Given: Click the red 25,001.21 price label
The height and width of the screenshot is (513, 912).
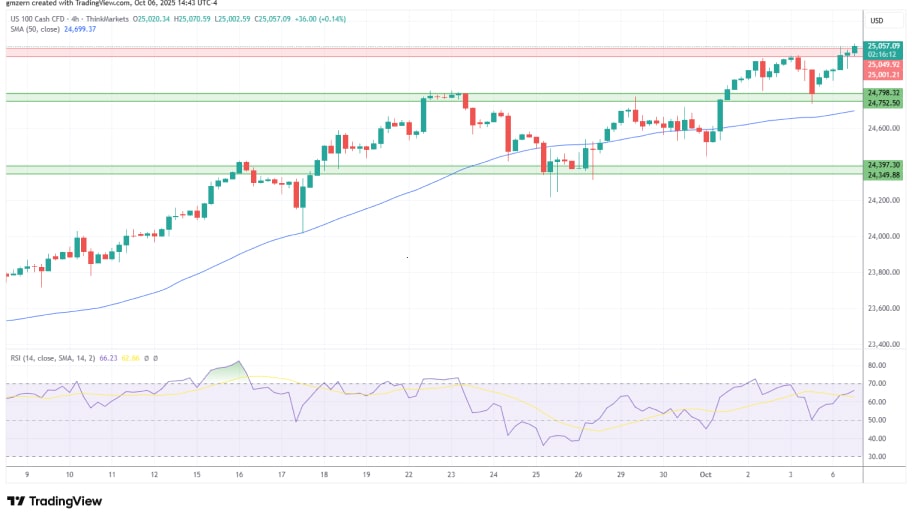Looking at the screenshot, I should point(884,75).
